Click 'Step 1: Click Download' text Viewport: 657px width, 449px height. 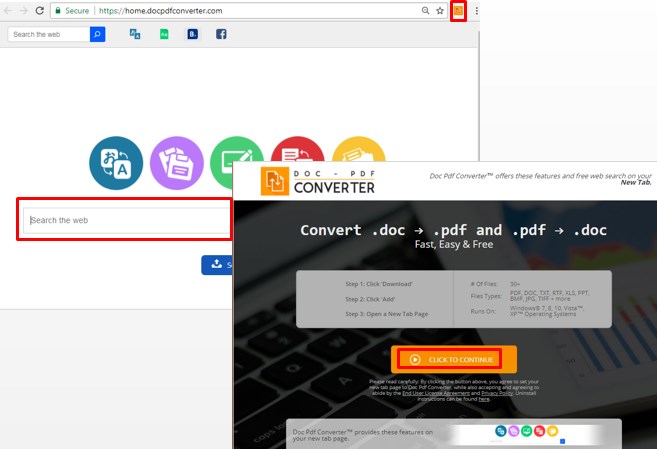click(x=379, y=284)
